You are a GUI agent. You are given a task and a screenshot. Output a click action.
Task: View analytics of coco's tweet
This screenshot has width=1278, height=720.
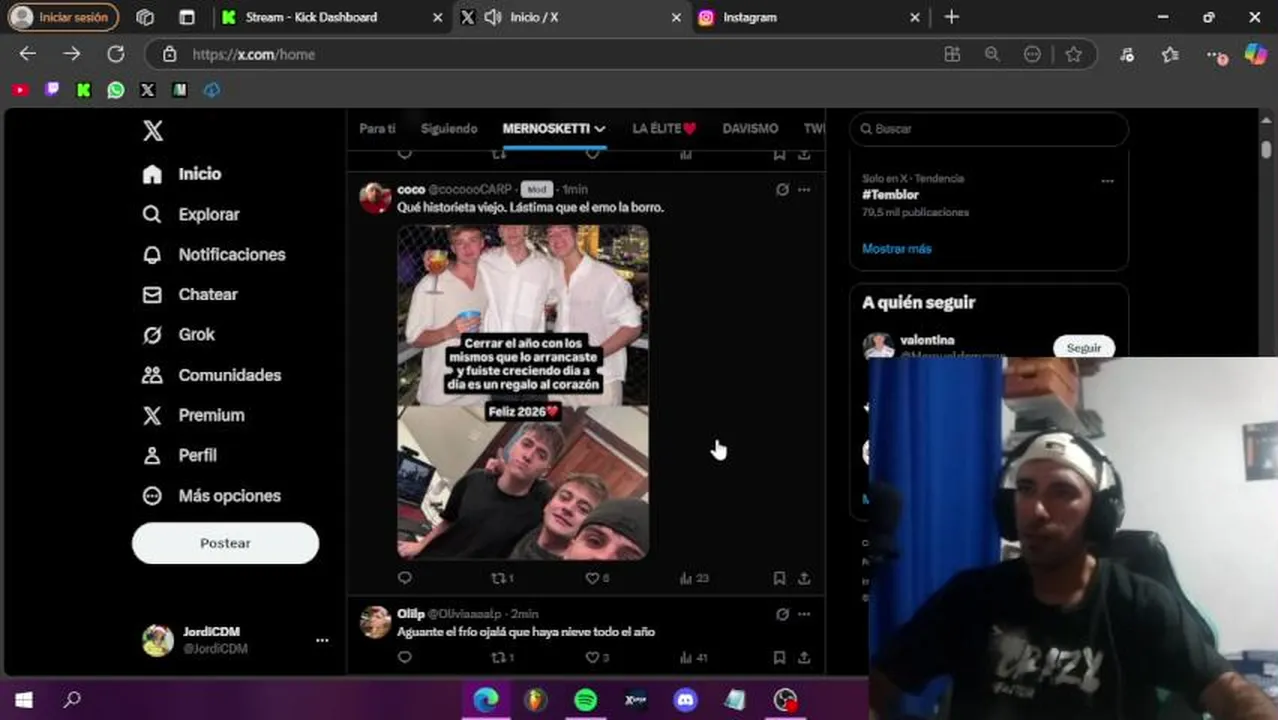click(694, 578)
